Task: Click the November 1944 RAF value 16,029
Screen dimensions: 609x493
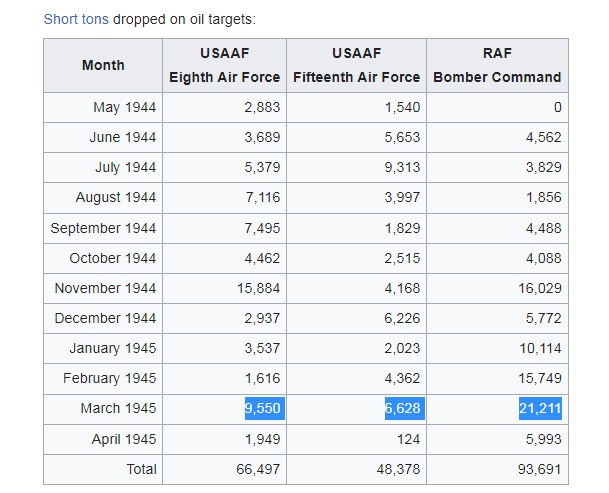Action: (x=540, y=288)
